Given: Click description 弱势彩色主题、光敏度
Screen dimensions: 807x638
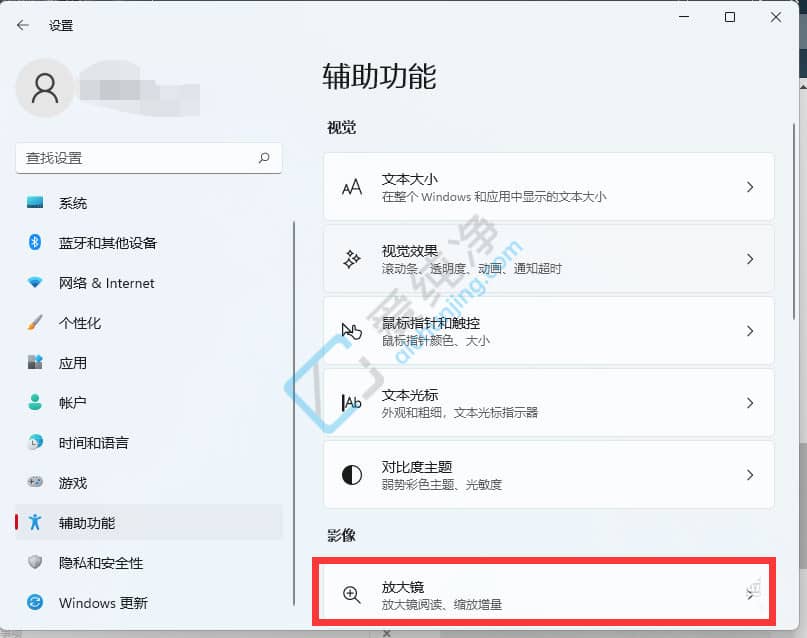Looking at the screenshot, I should [442, 485].
